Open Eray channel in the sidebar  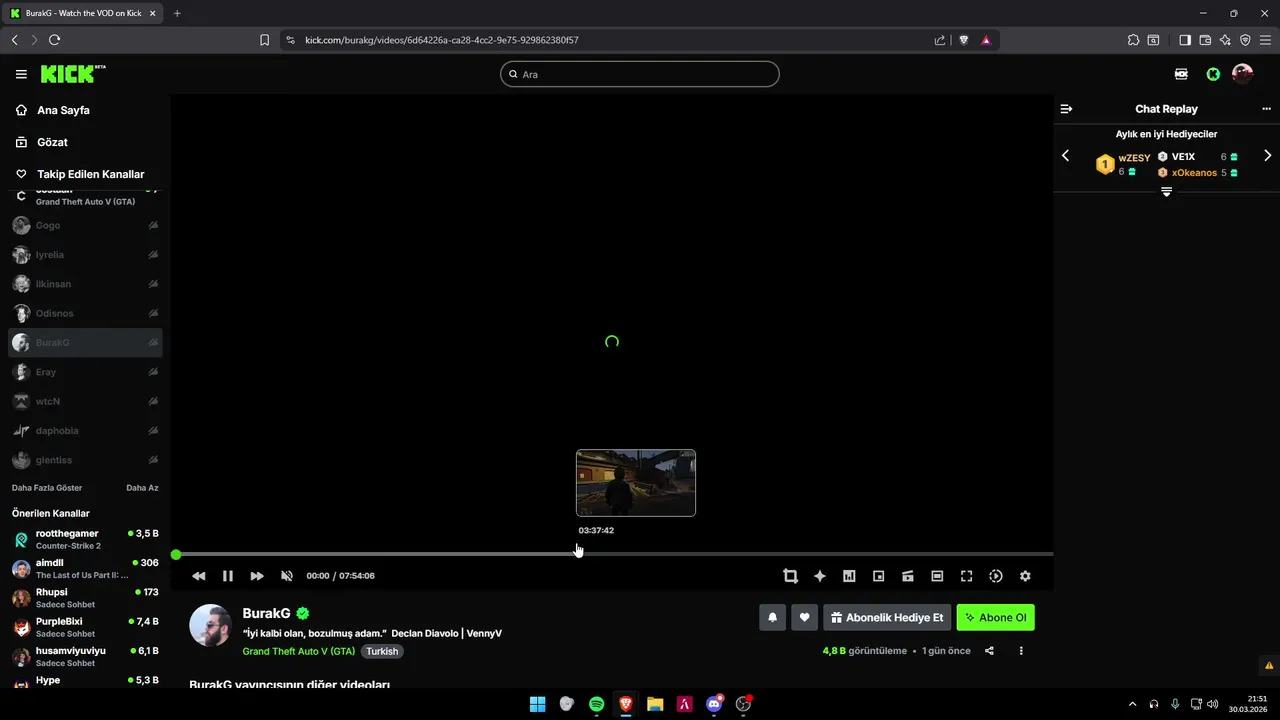point(85,372)
